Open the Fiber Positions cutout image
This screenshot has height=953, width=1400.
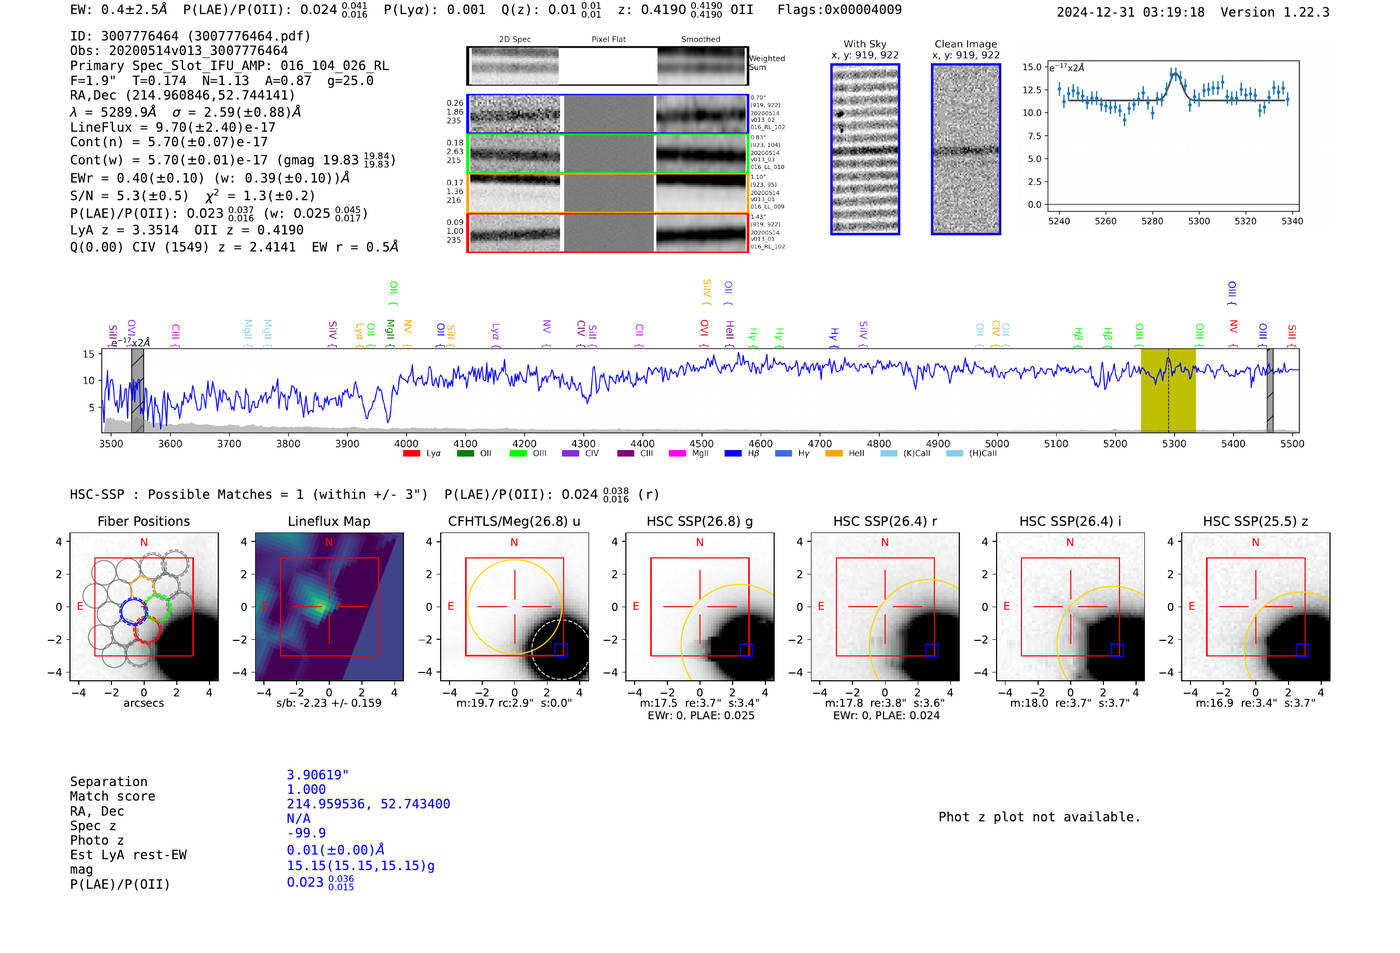pyautogui.click(x=144, y=607)
